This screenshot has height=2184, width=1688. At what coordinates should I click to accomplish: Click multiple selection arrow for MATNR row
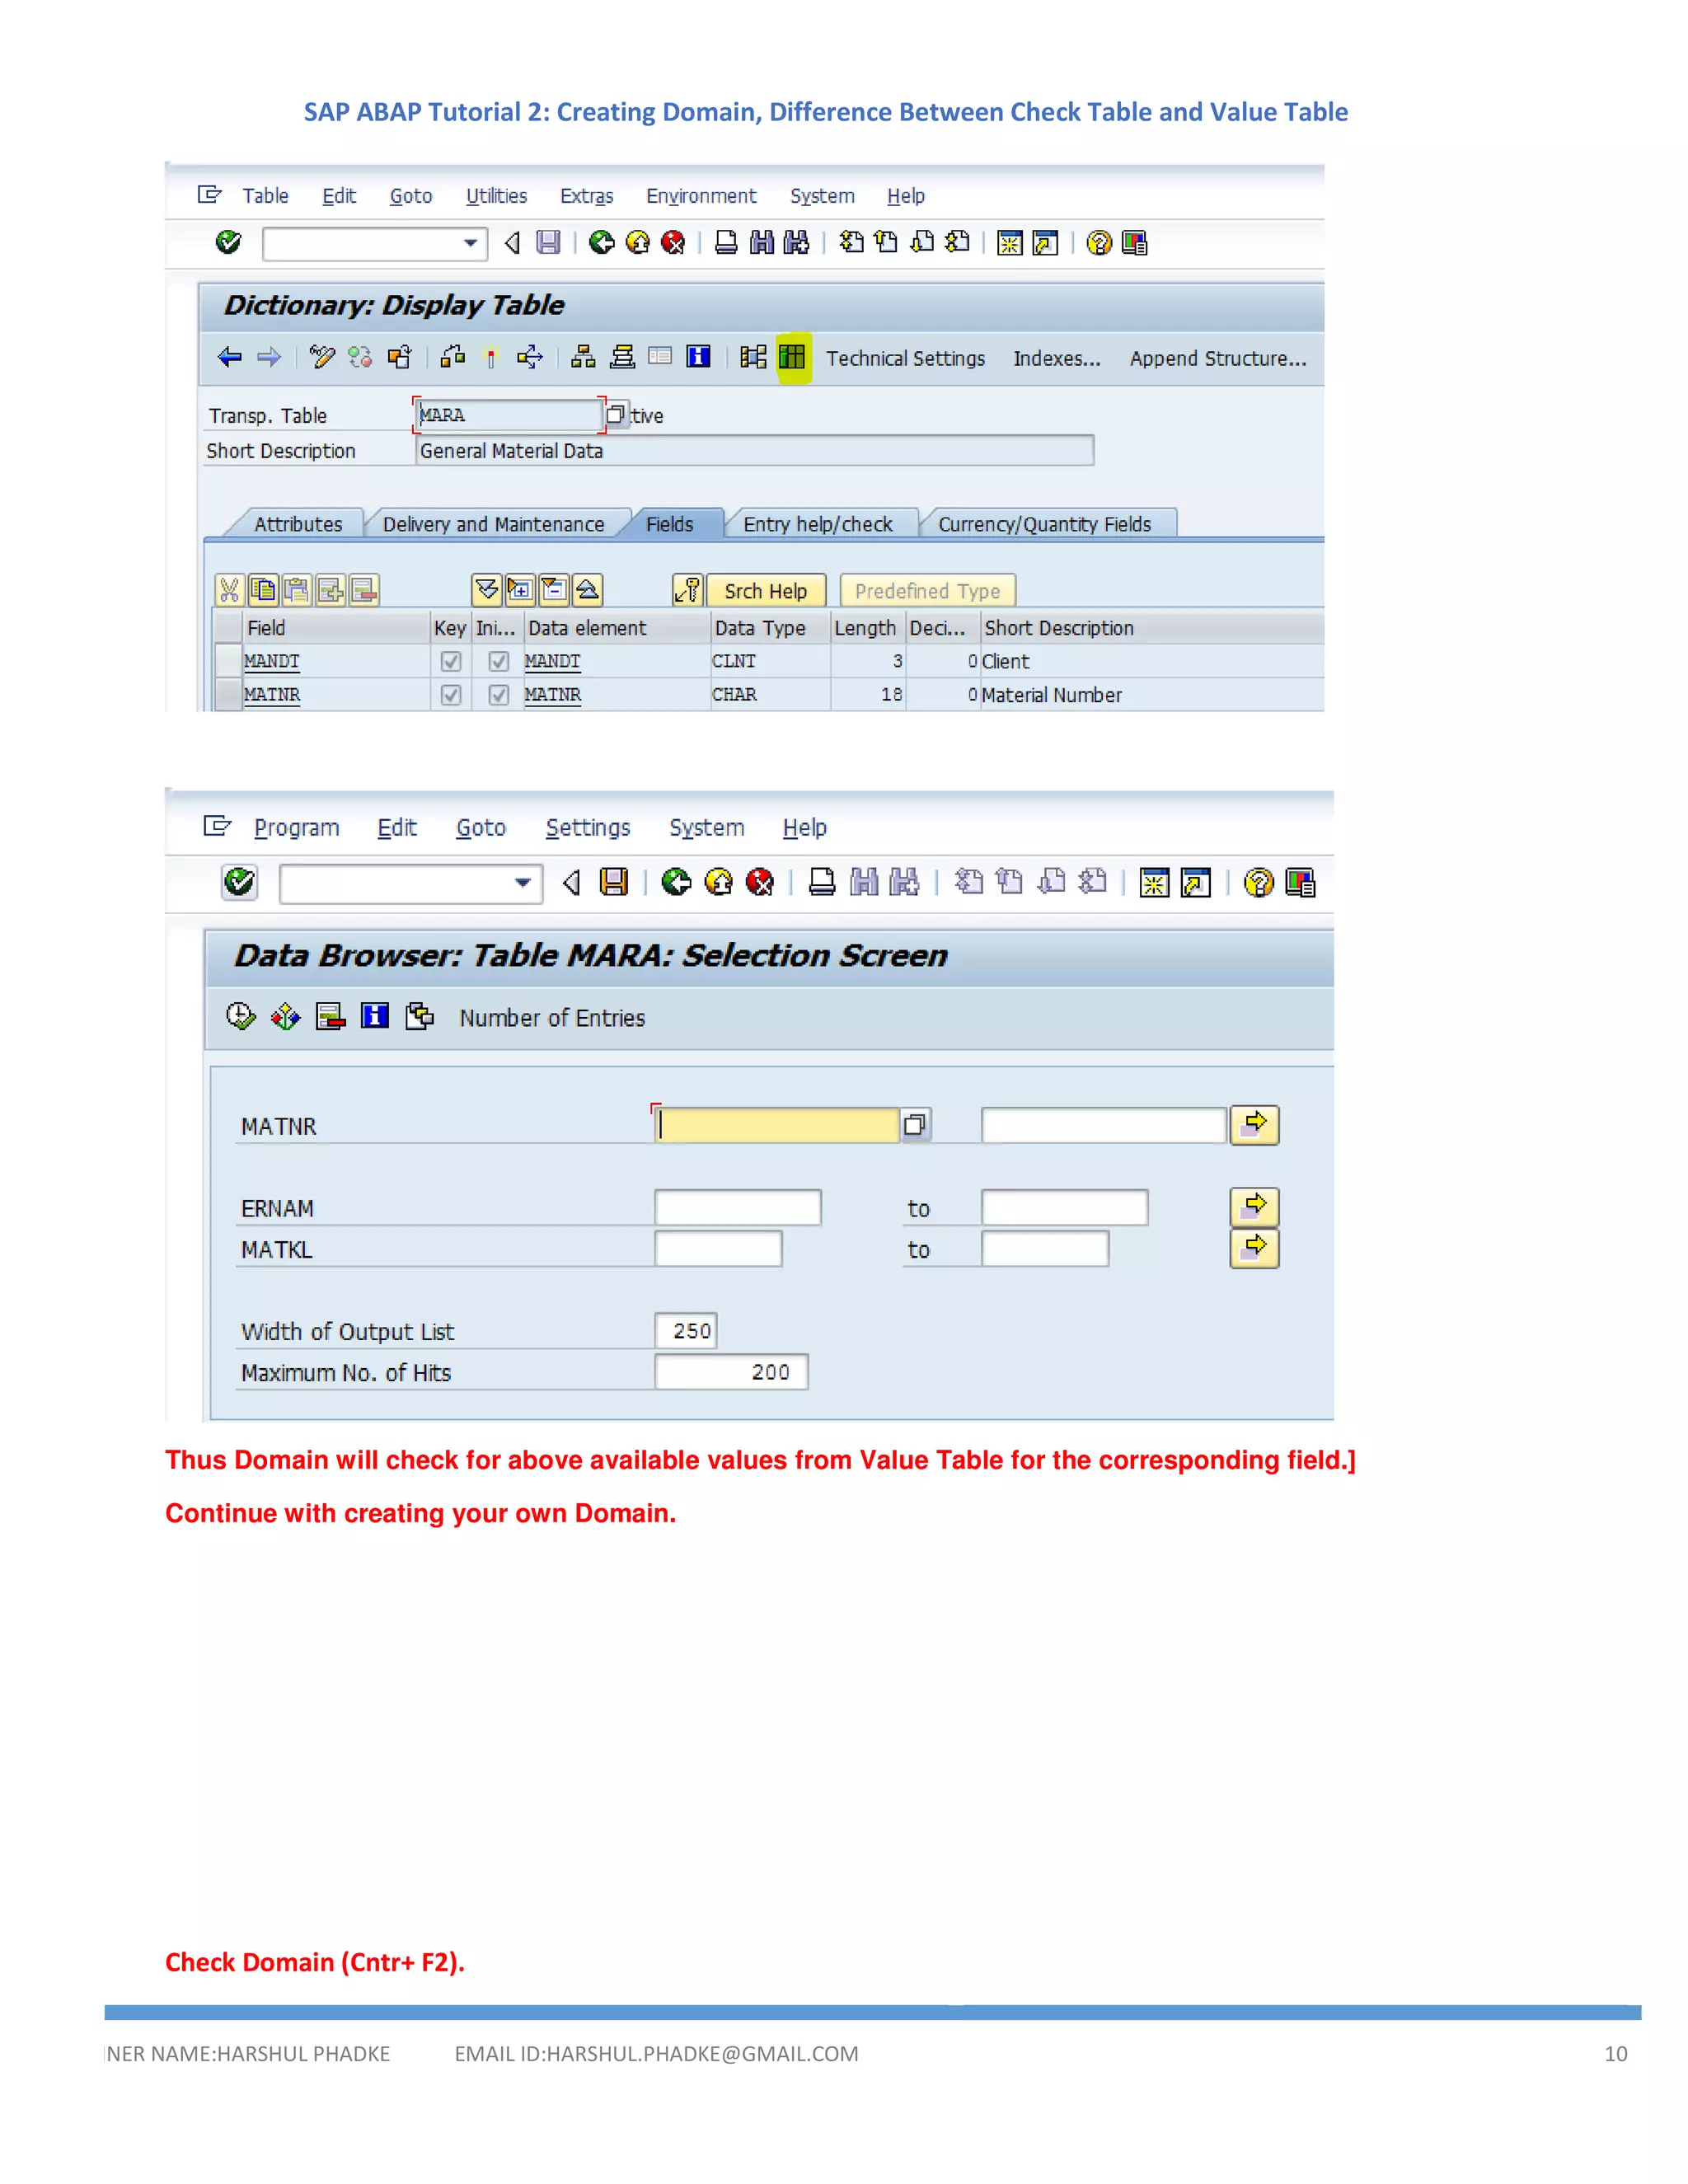(1255, 1125)
